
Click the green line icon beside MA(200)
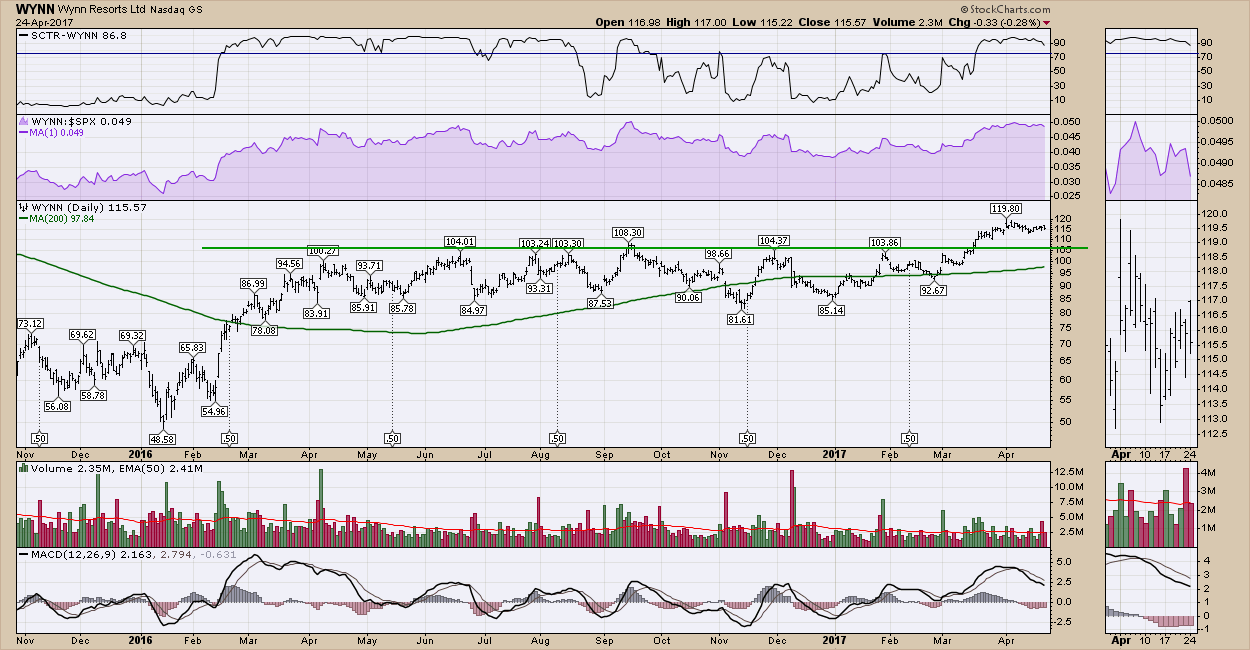[x=23, y=220]
